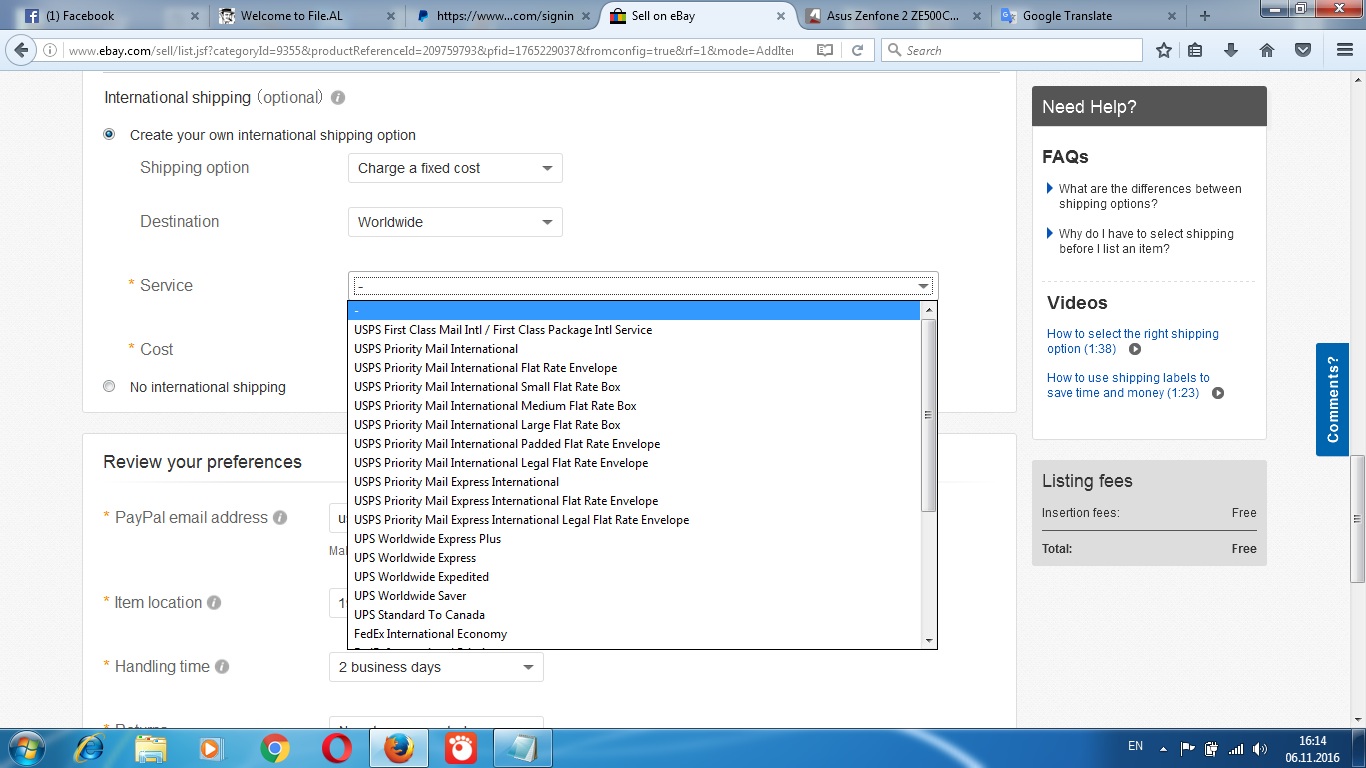The width and height of the screenshot is (1366, 768).
Task: Click the blue Comments? side button
Action: click(x=1332, y=399)
